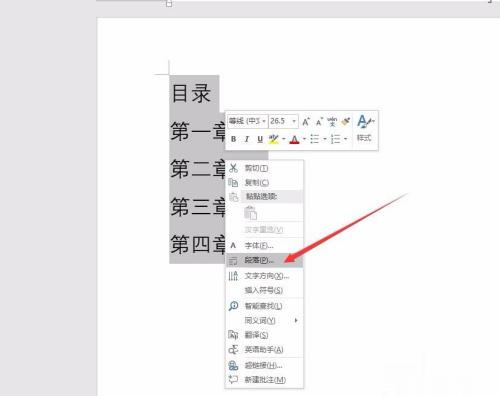Open the font color dropdown arrow

pos(304,139)
